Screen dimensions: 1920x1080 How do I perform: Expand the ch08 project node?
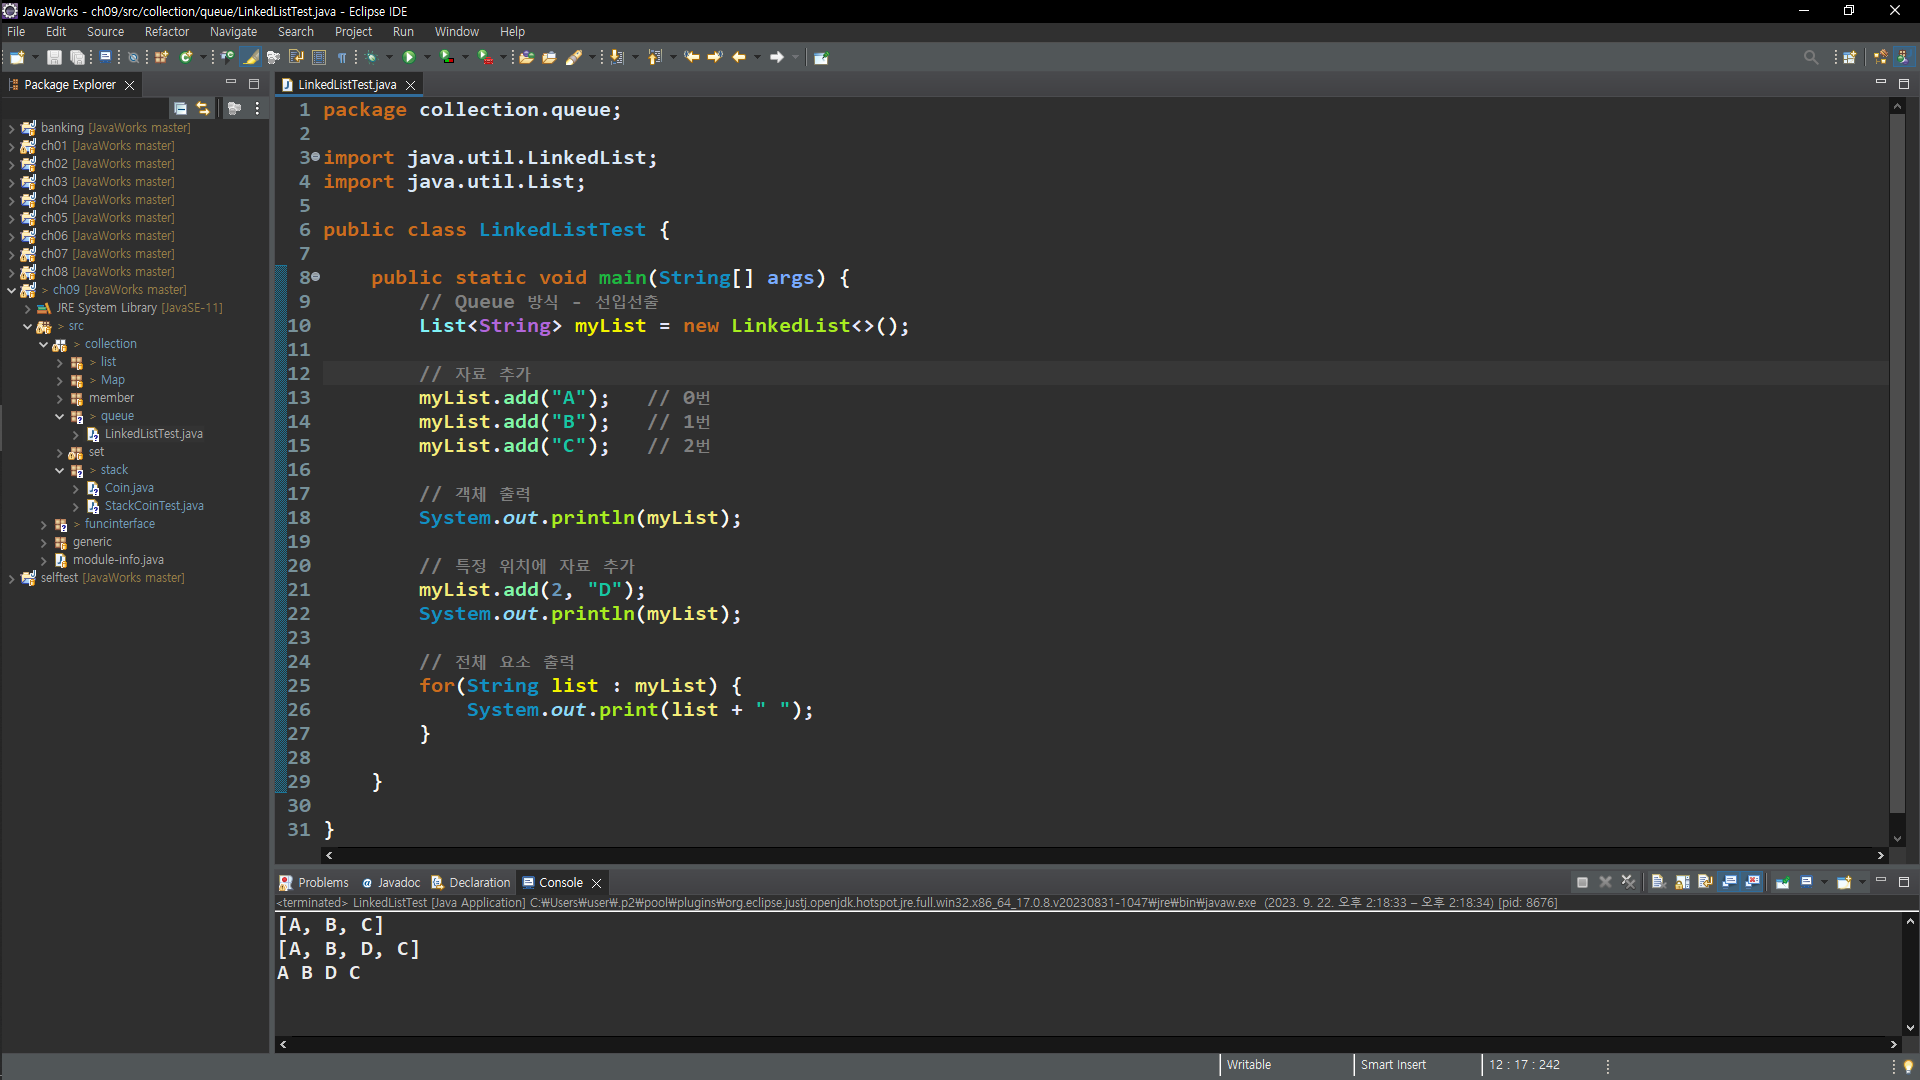coord(11,272)
